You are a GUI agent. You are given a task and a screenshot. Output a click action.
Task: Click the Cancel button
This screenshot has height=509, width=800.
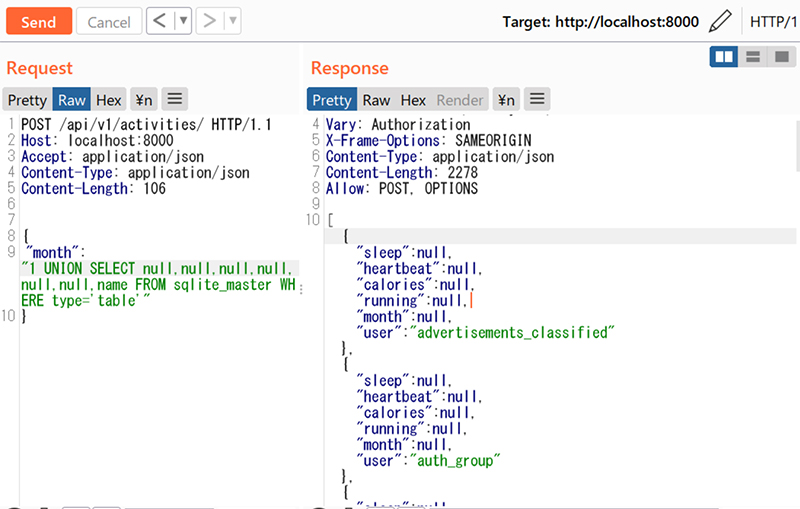point(108,21)
